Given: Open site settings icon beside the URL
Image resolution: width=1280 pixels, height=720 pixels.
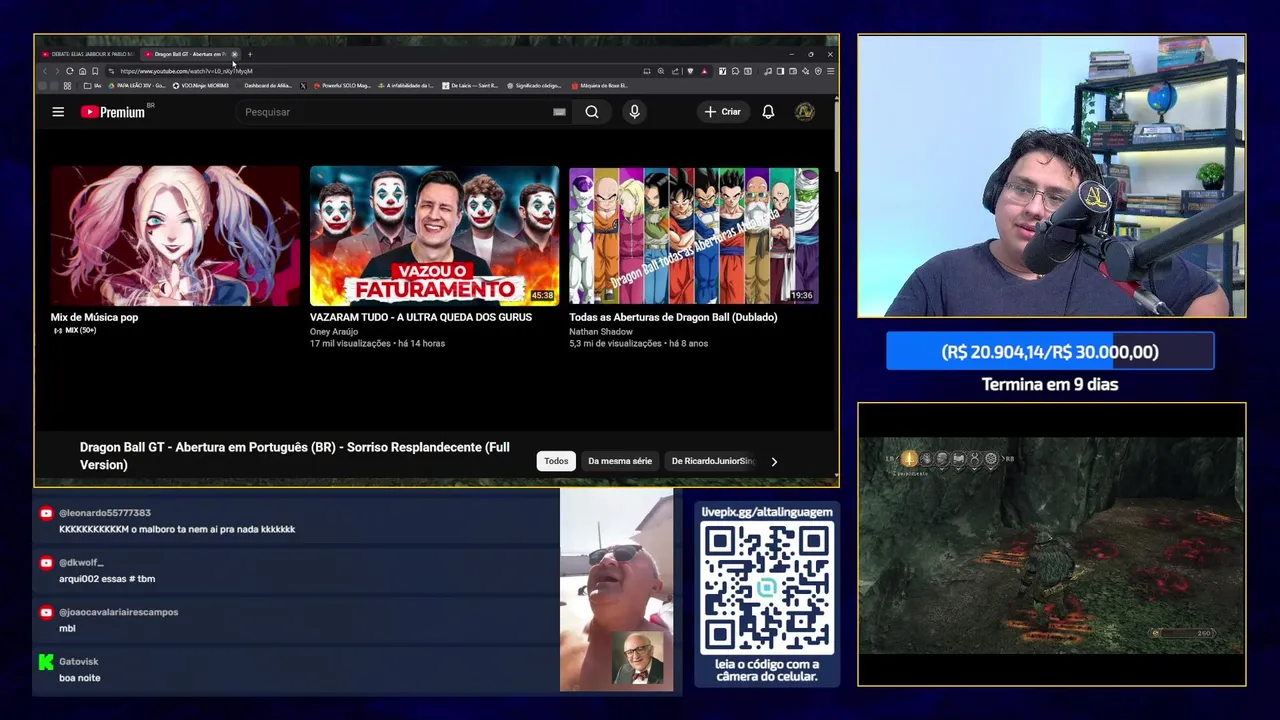Looking at the screenshot, I should coord(111,71).
